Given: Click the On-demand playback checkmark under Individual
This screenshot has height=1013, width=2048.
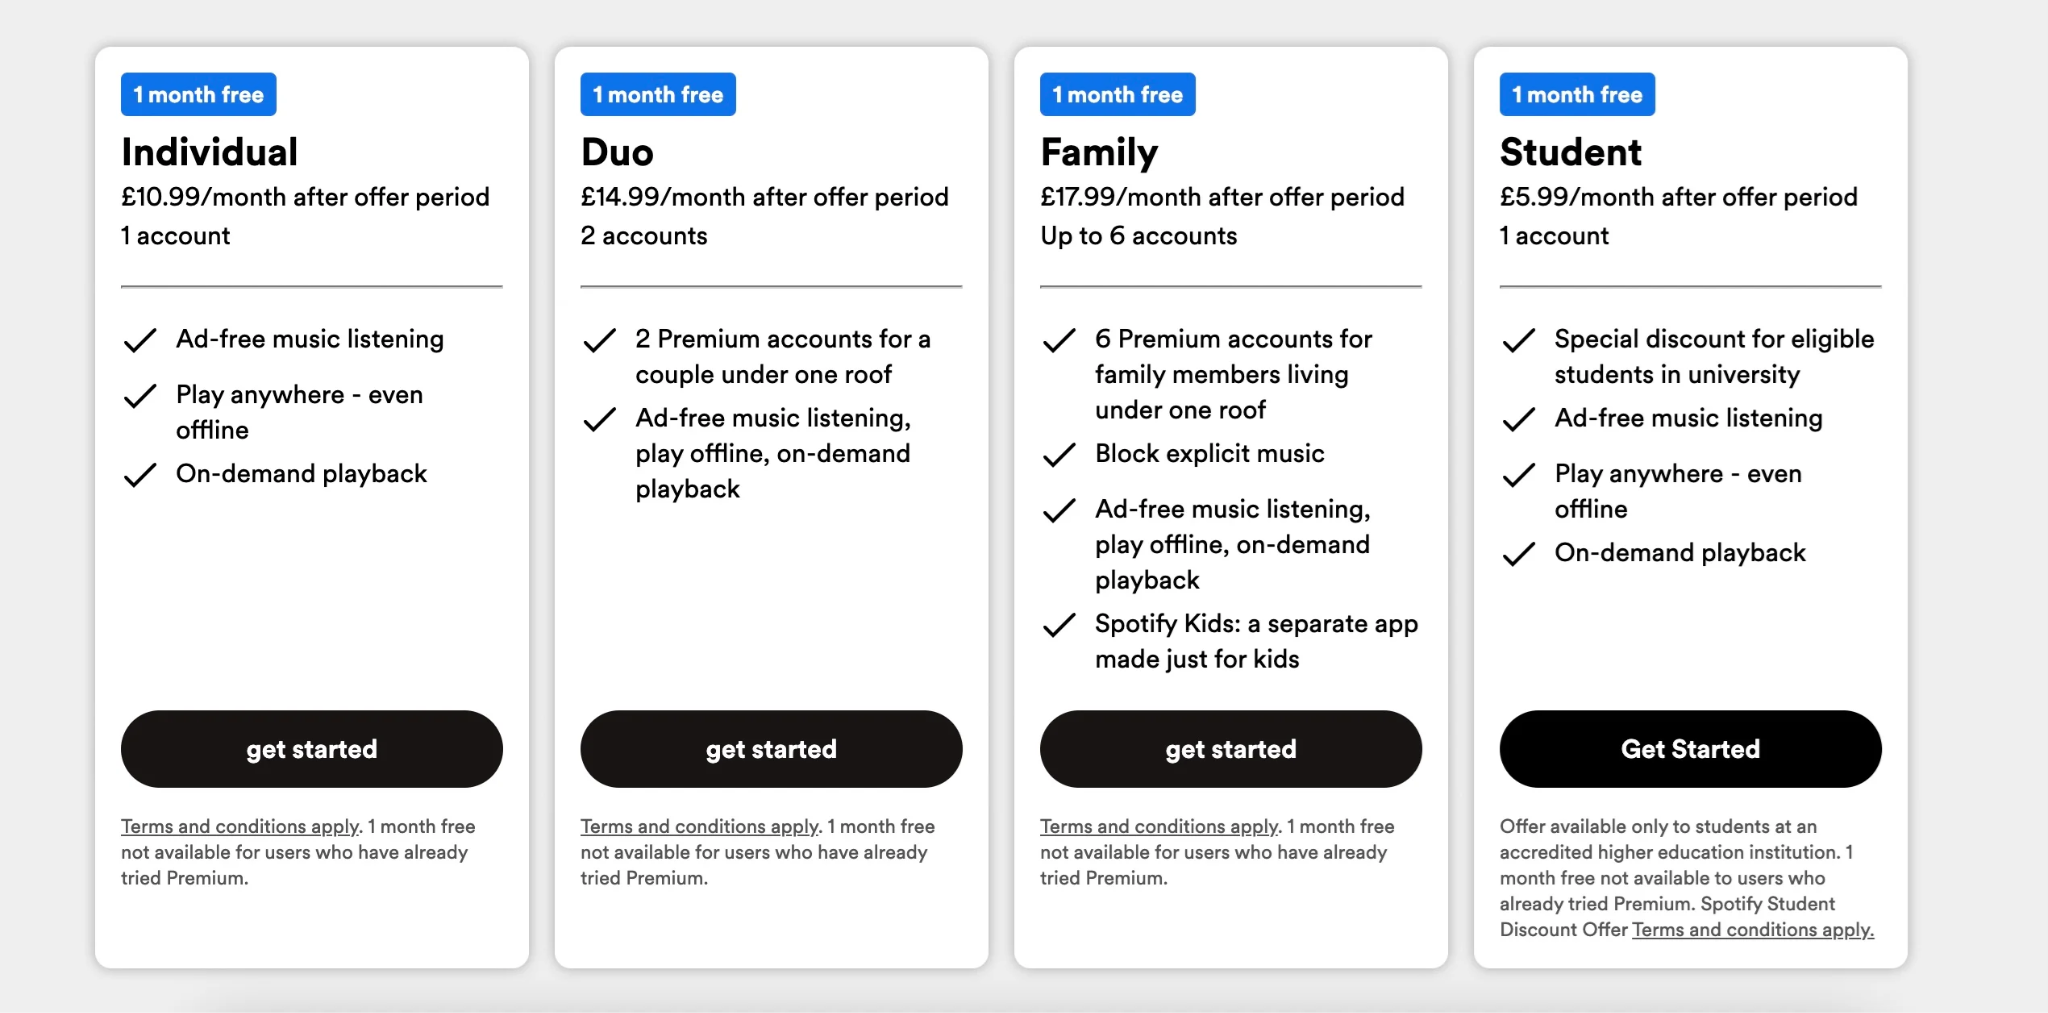Looking at the screenshot, I should [x=141, y=475].
